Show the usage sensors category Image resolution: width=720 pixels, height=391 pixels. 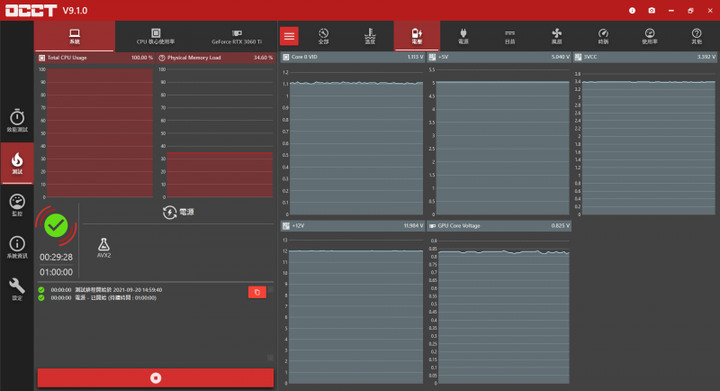pos(650,36)
